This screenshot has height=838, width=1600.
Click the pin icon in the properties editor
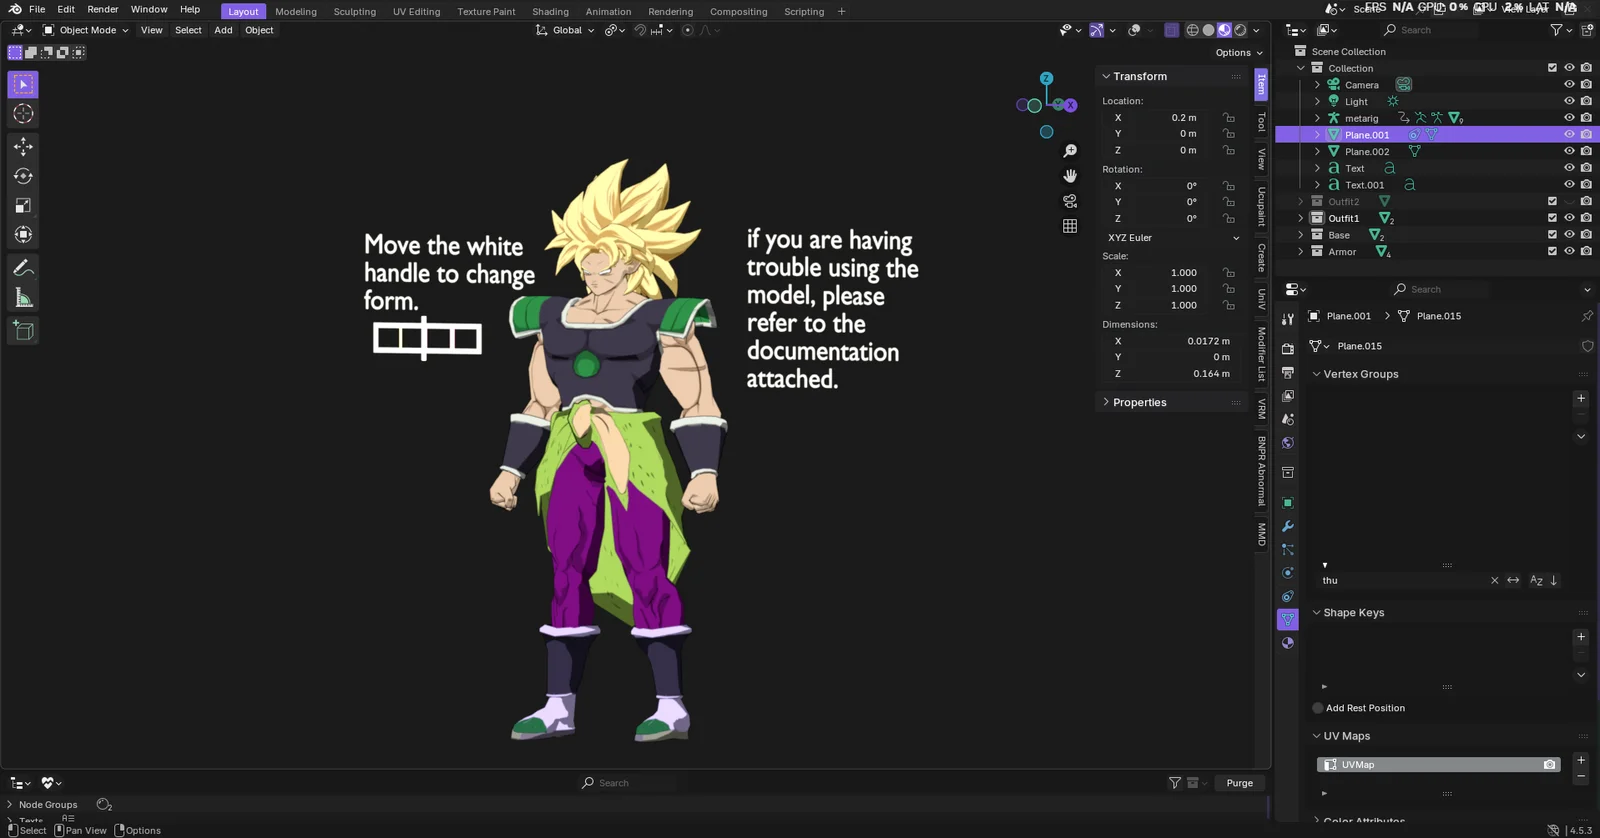[x=1587, y=316]
